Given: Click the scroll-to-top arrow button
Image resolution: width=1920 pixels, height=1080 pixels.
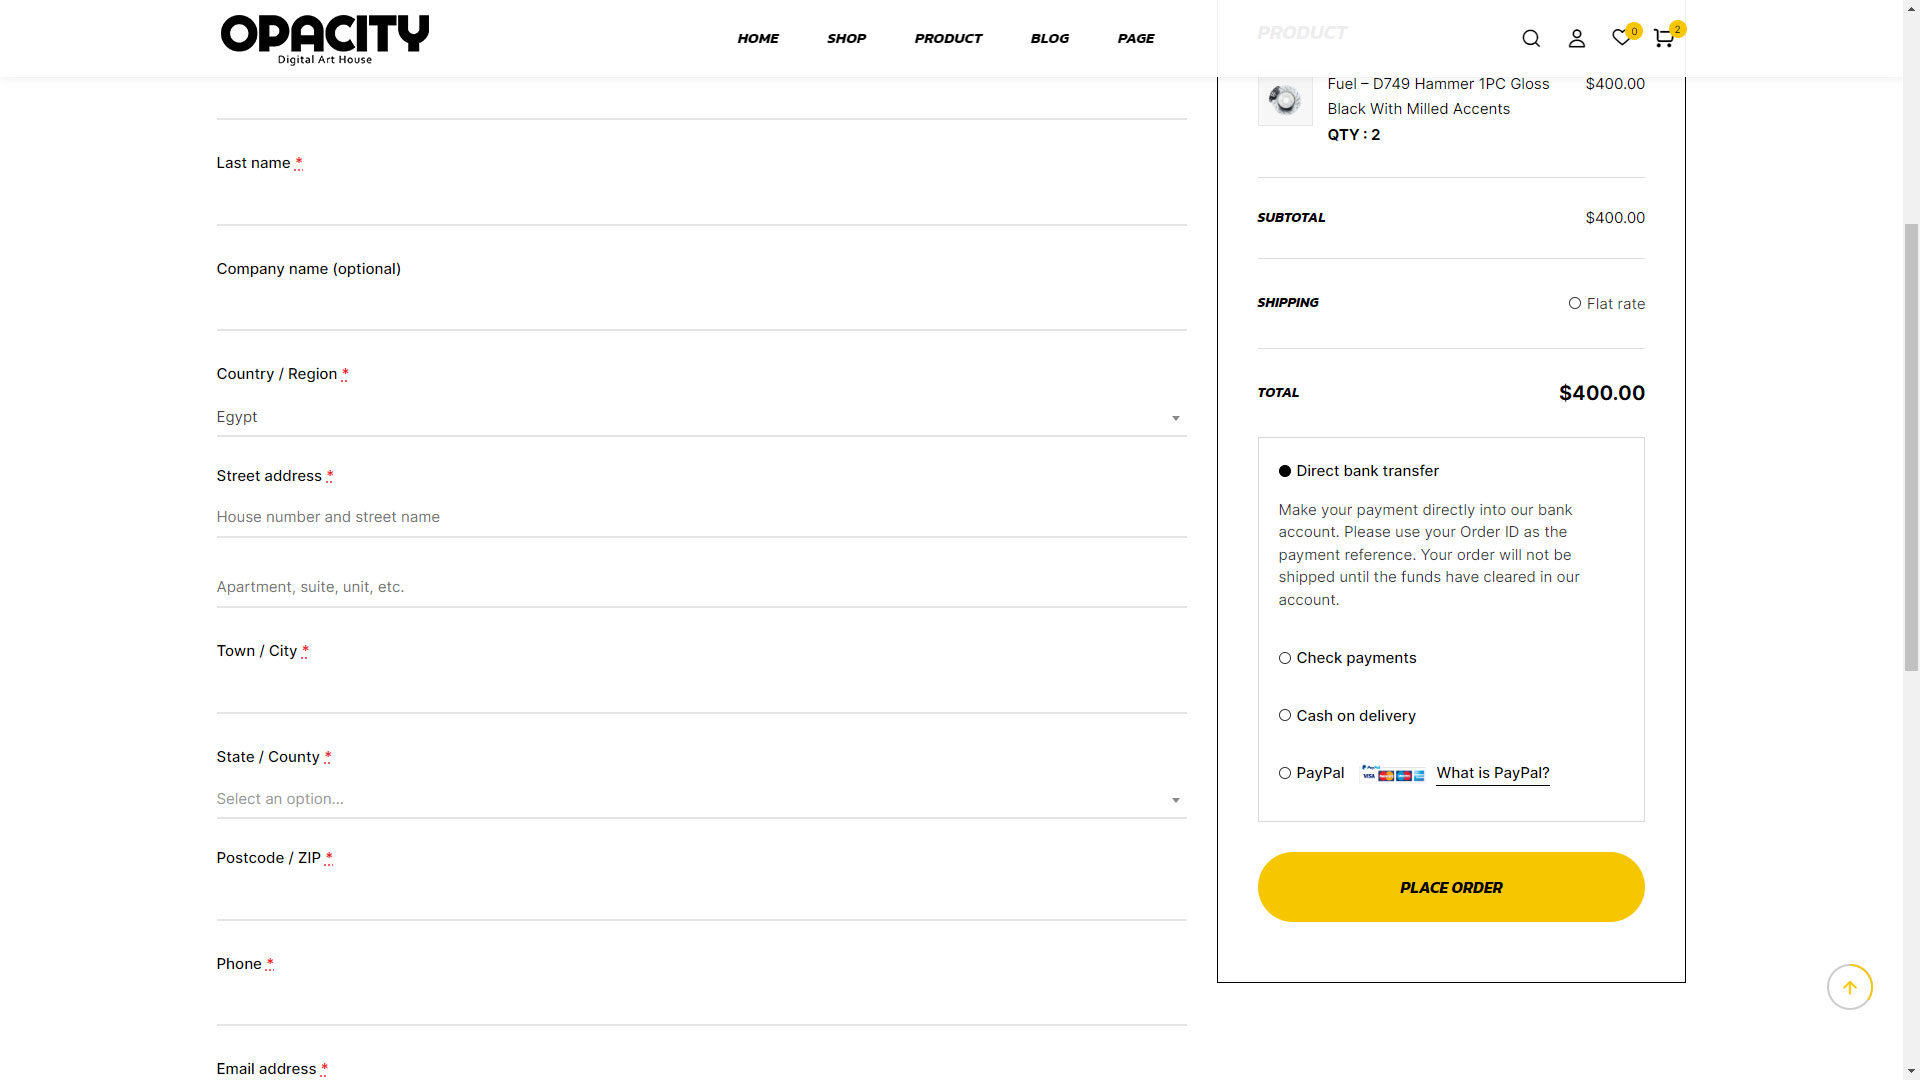Looking at the screenshot, I should pyautogui.click(x=1849, y=987).
